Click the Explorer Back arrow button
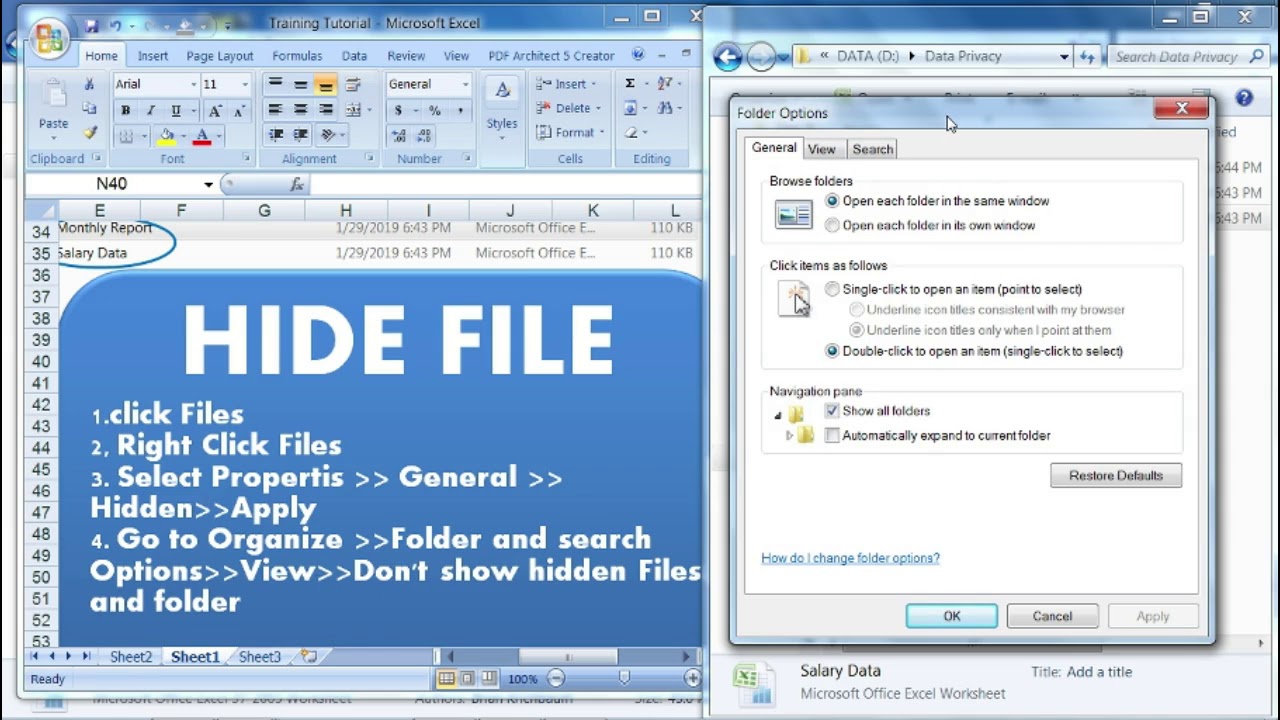Screen dimensions: 1280x720 point(729,57)
